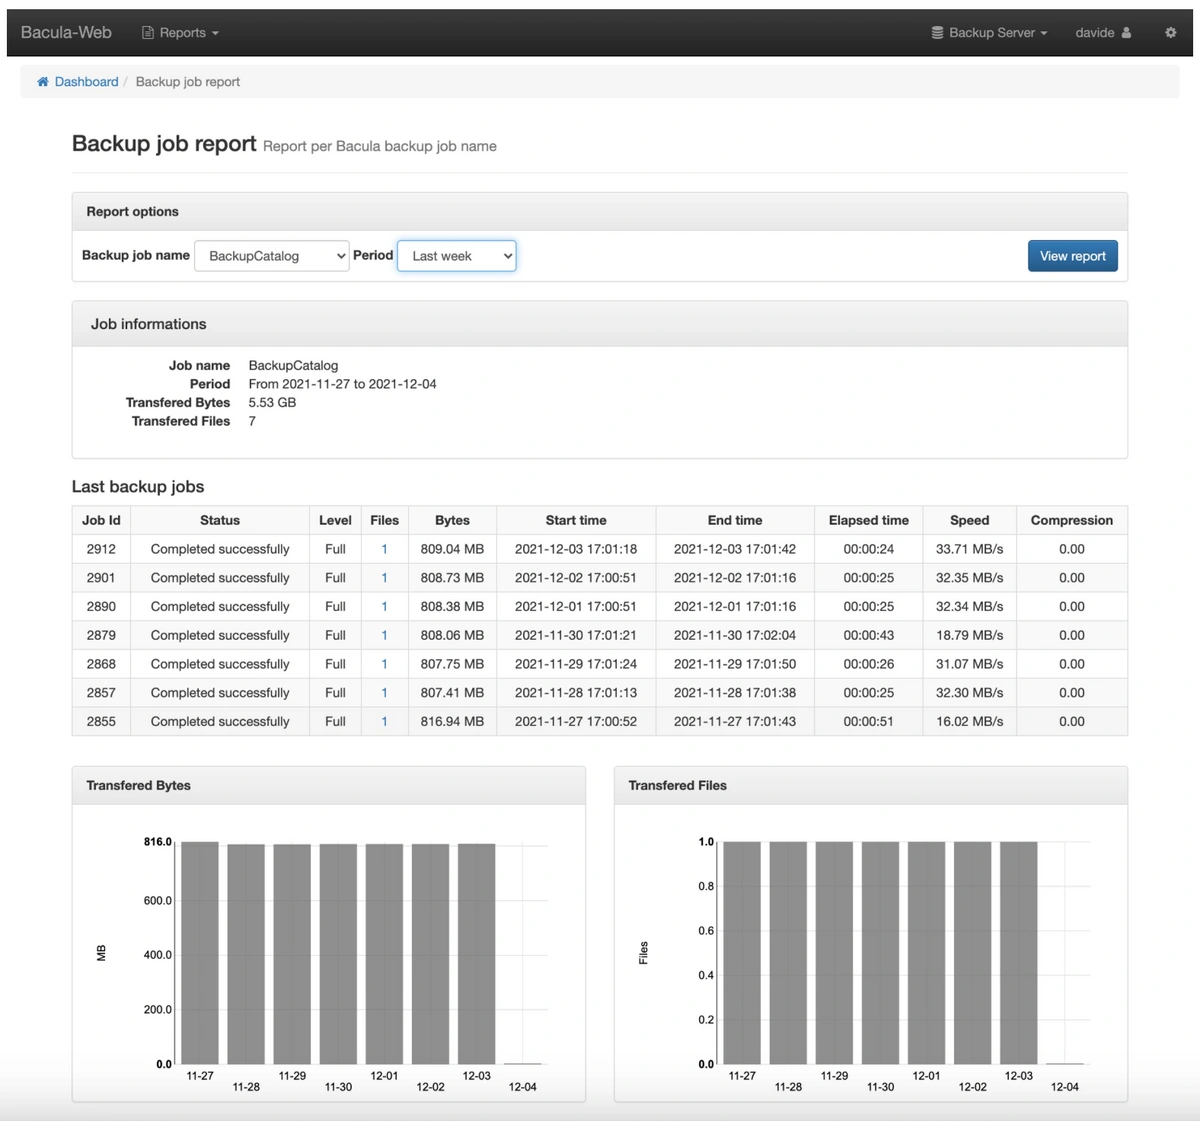Click the Elapsed time column header
This screenshot has width=1200, height=1121.
click(x=868, y=520)
